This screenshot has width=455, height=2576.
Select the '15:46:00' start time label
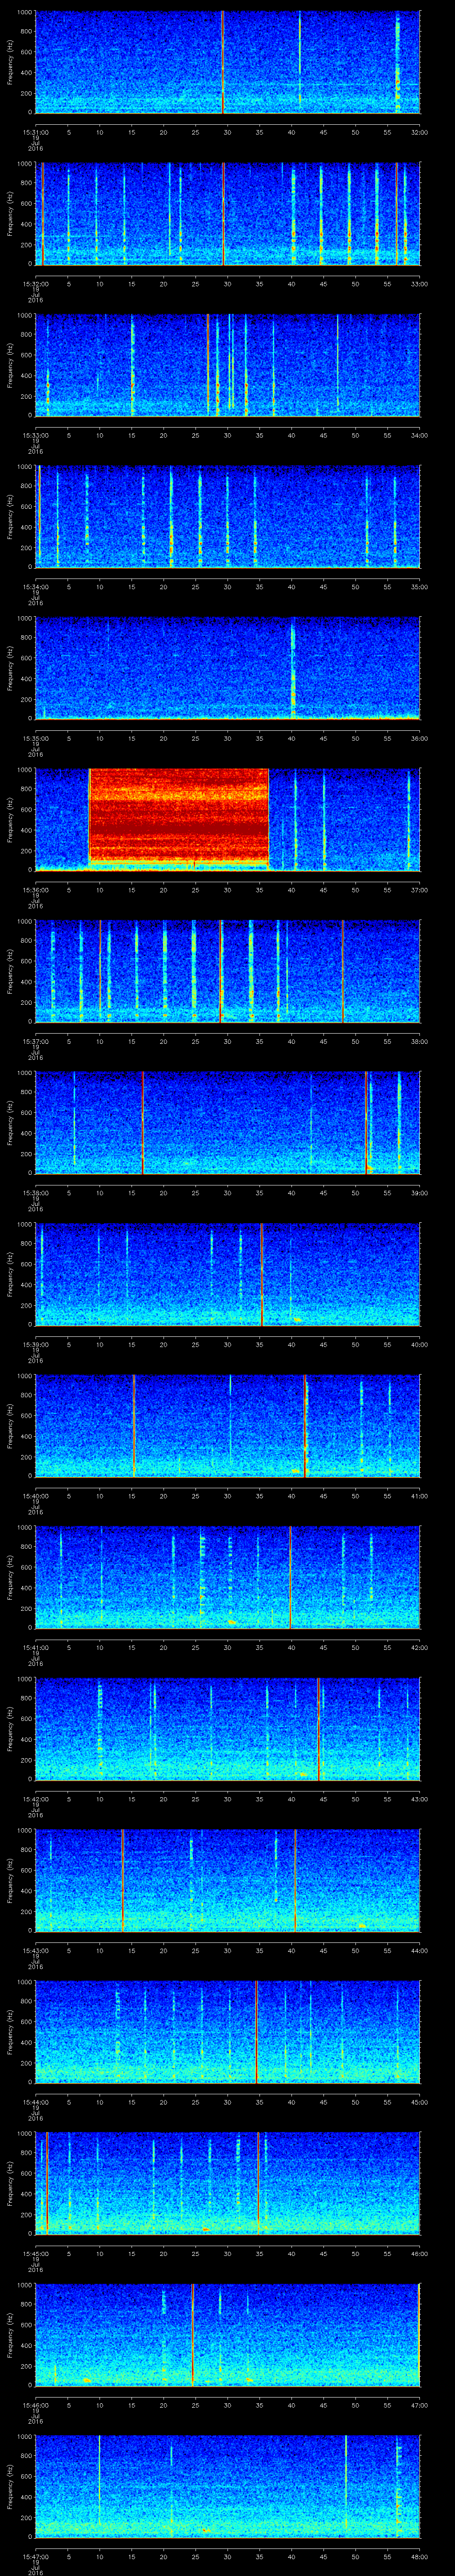pos(36,2405)
